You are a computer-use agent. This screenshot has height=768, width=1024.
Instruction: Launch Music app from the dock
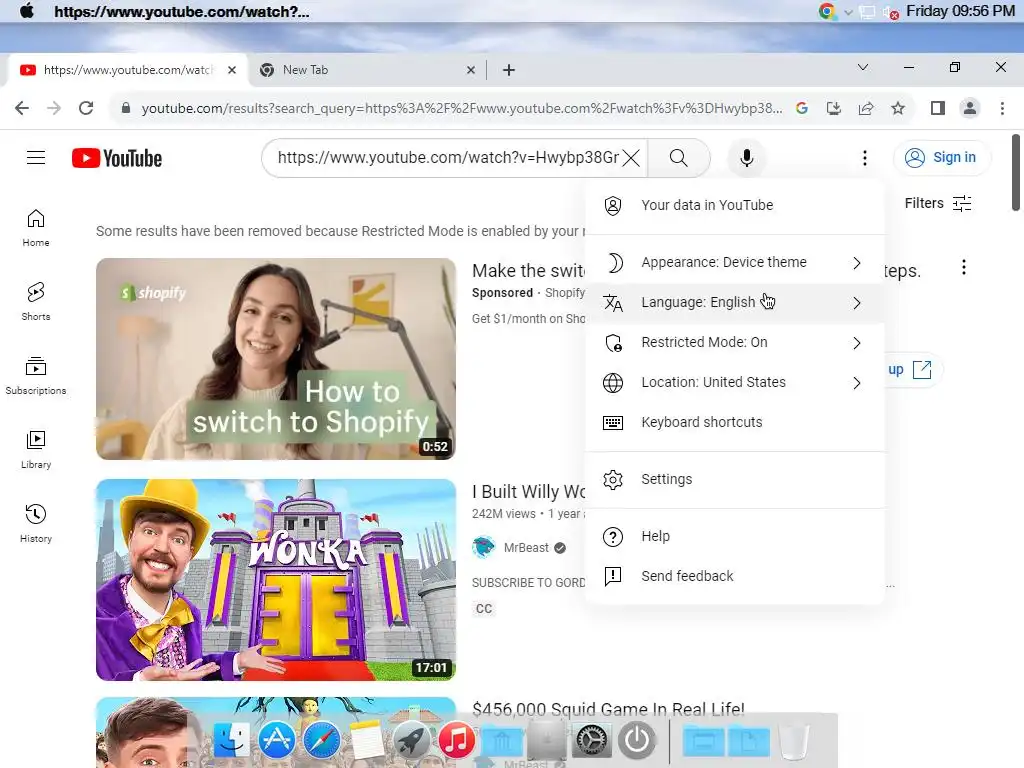(456, 741)
